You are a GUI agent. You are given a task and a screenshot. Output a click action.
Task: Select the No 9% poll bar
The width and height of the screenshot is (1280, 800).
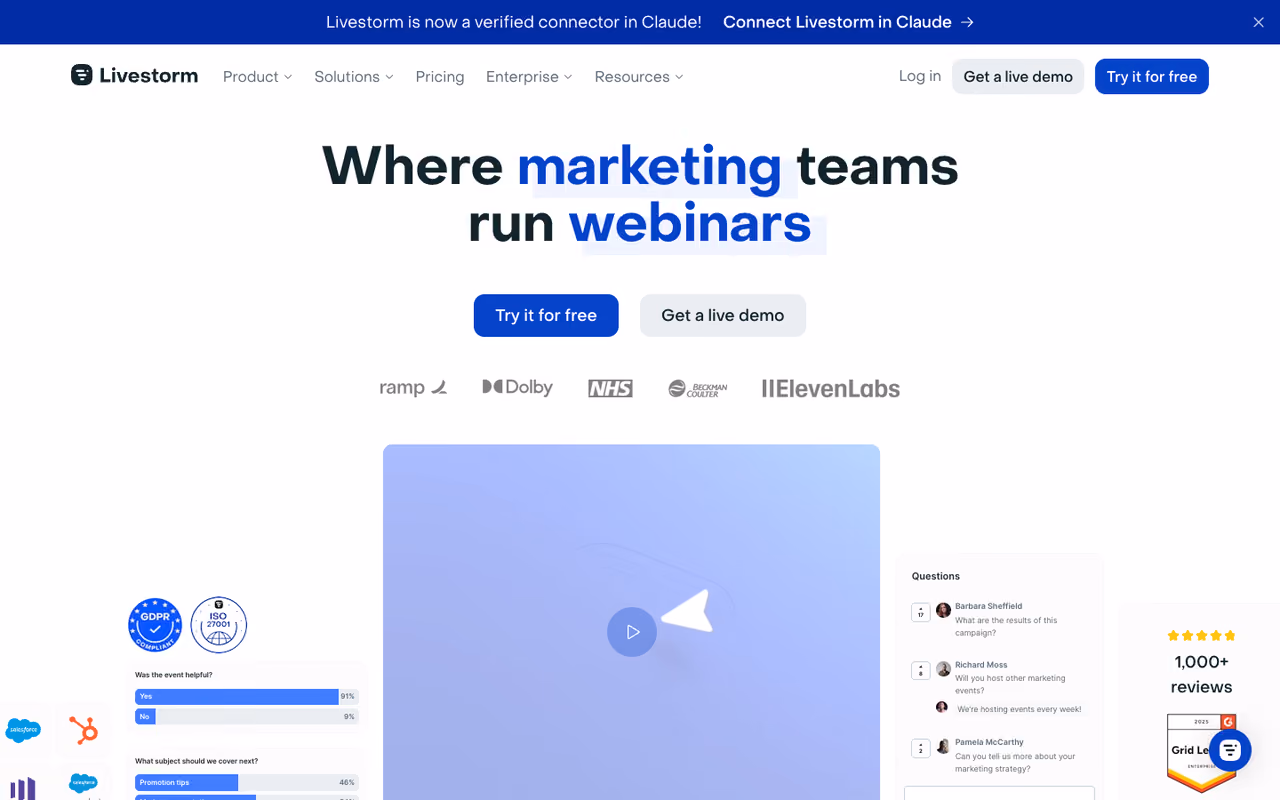point(246,717)
